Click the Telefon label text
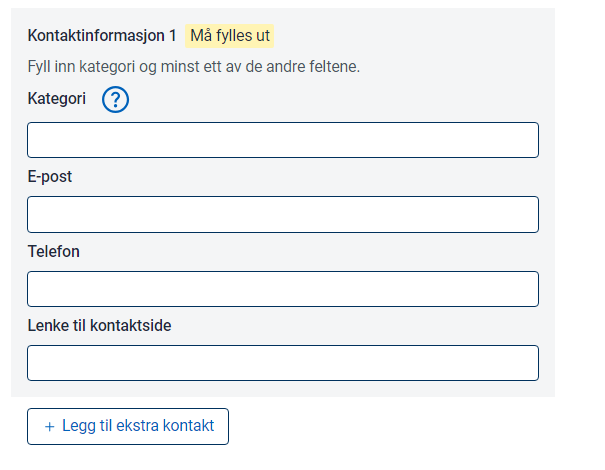Screen dimensions: 605x470 (54, 251)
